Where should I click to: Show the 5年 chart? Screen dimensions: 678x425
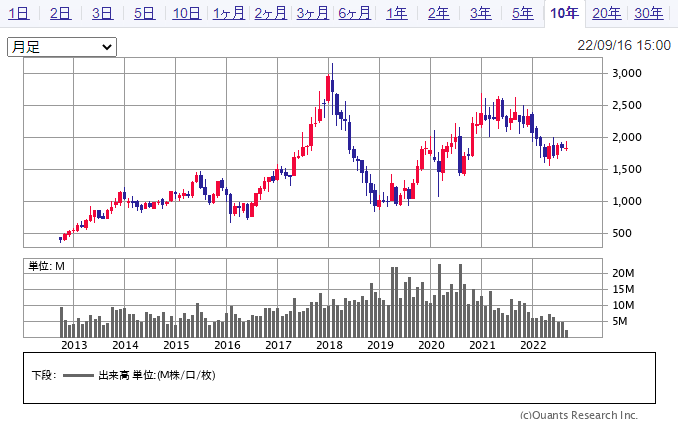523,13
